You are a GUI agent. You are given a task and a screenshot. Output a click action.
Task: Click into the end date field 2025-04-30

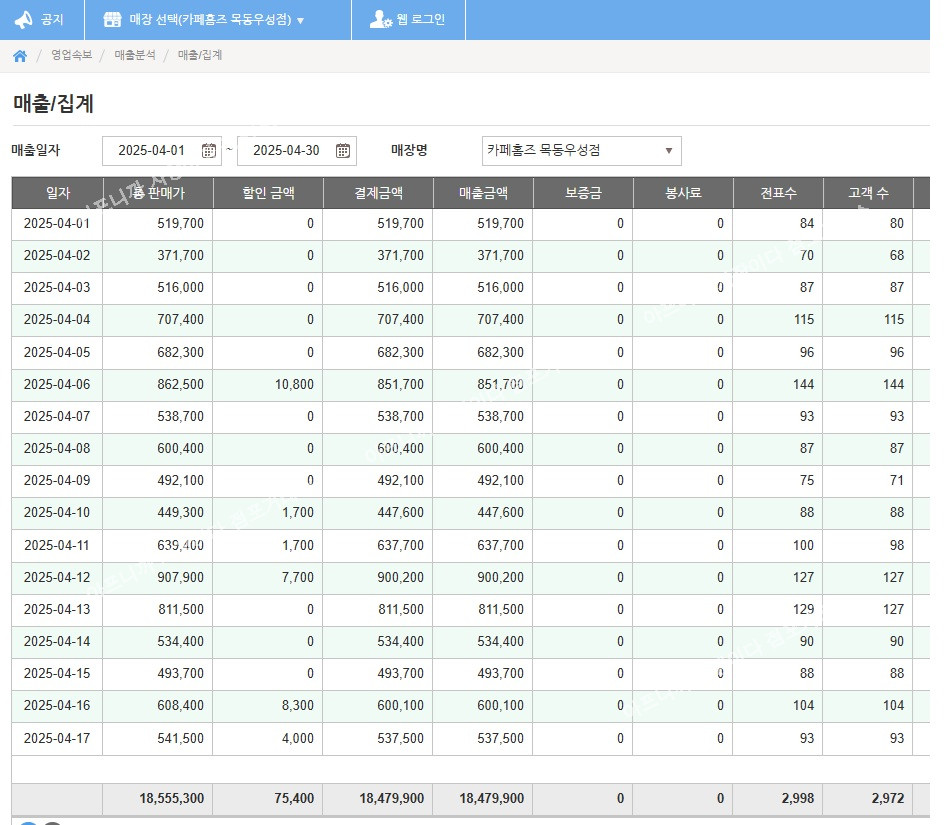(x=285, y=151)
